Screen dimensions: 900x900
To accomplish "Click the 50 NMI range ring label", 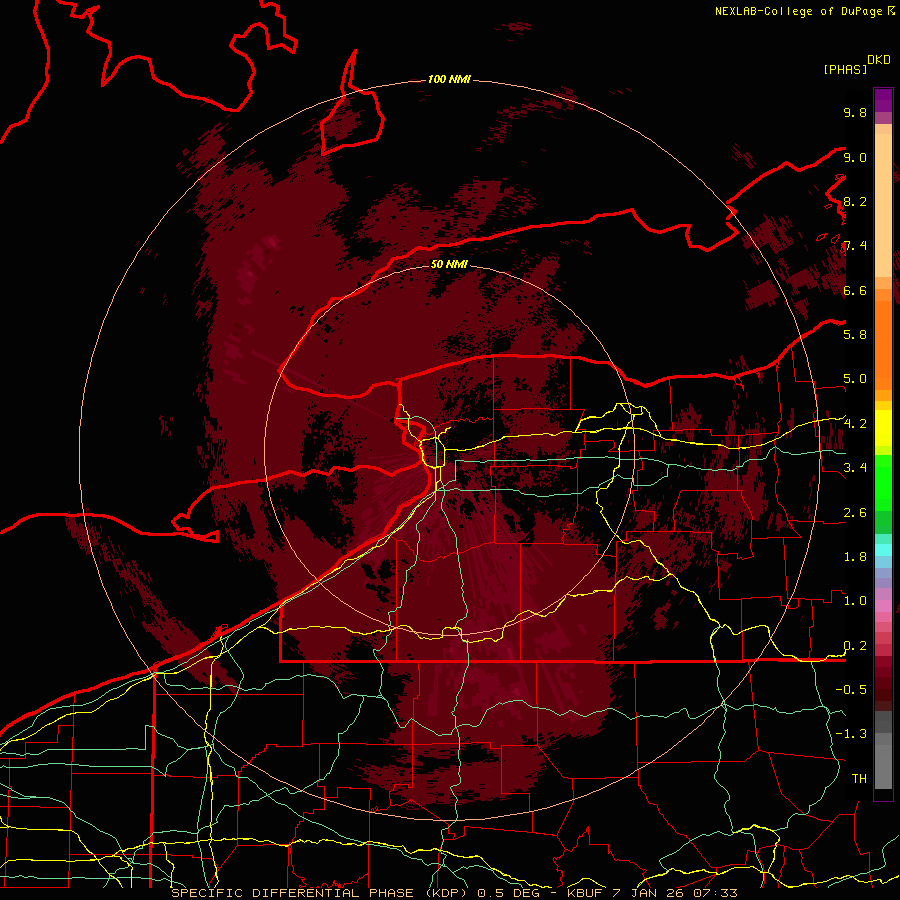I will [449, 264].
